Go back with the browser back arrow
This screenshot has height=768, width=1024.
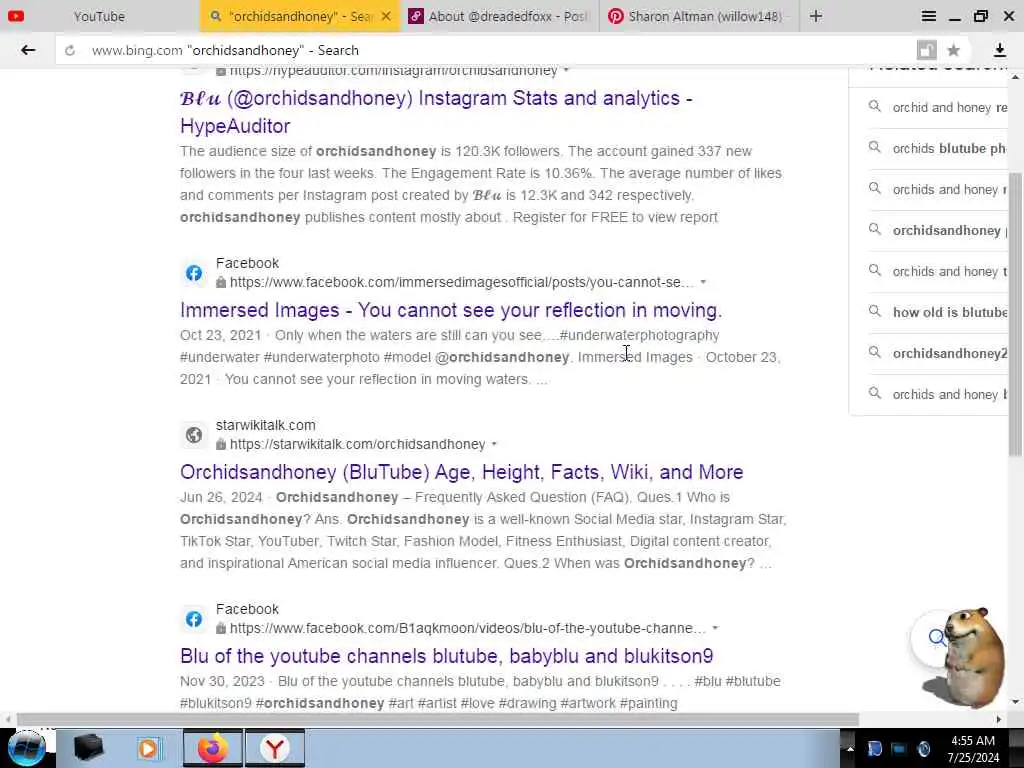point(27,50)
